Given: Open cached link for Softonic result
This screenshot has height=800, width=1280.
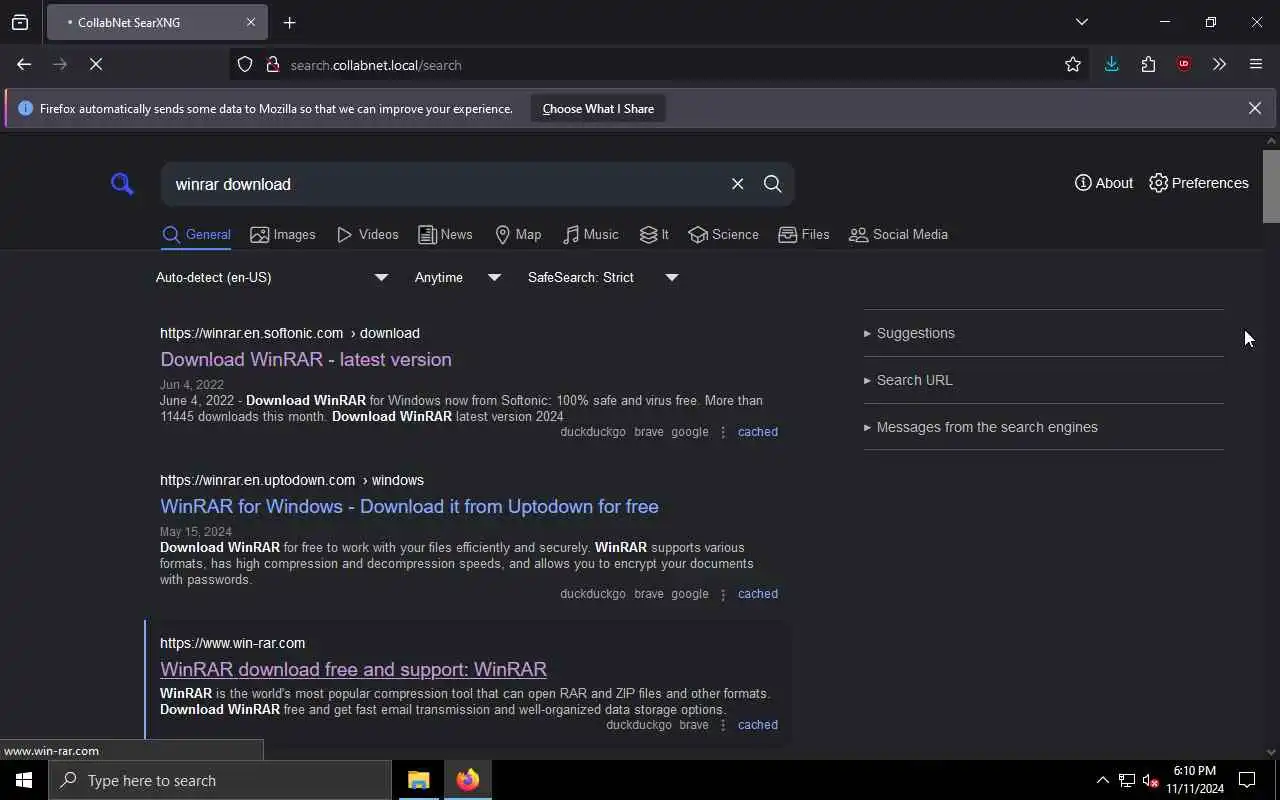Looking at the screenshot, I should click(x=757, y=432).
